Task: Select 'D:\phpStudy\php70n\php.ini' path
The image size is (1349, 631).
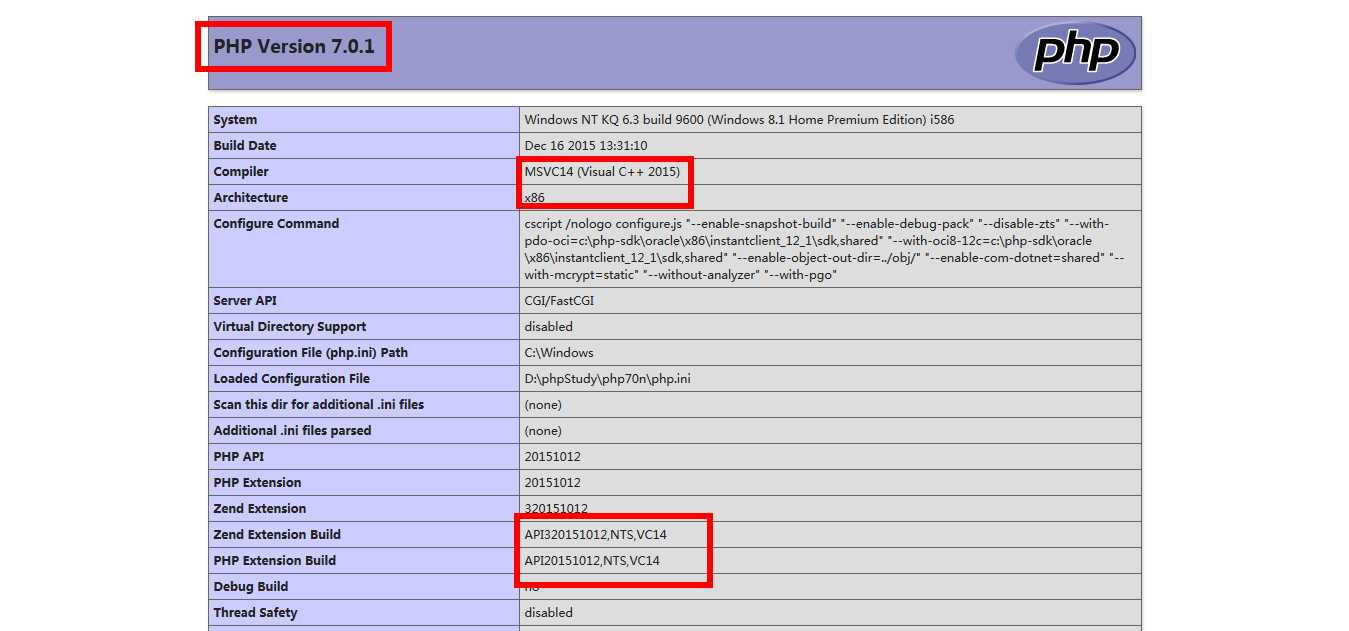Action: click(607, 379)
